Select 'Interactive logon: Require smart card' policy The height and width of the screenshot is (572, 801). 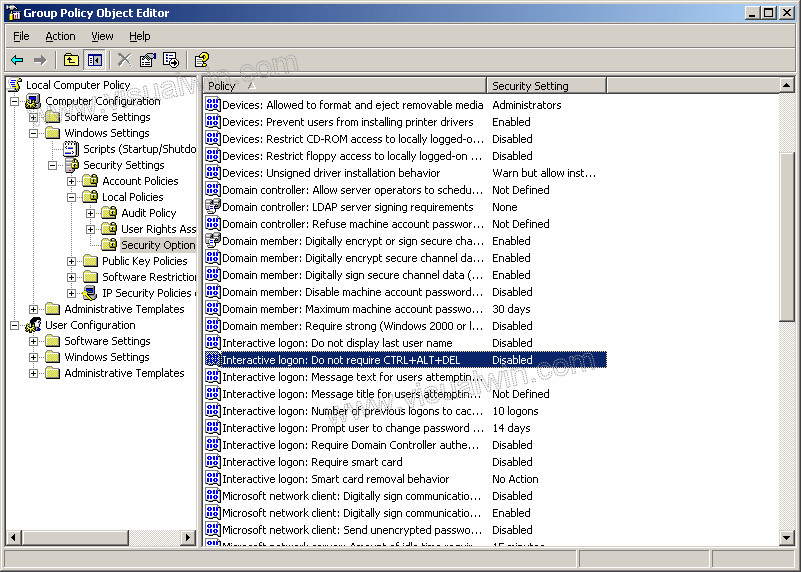coord(312,462)
